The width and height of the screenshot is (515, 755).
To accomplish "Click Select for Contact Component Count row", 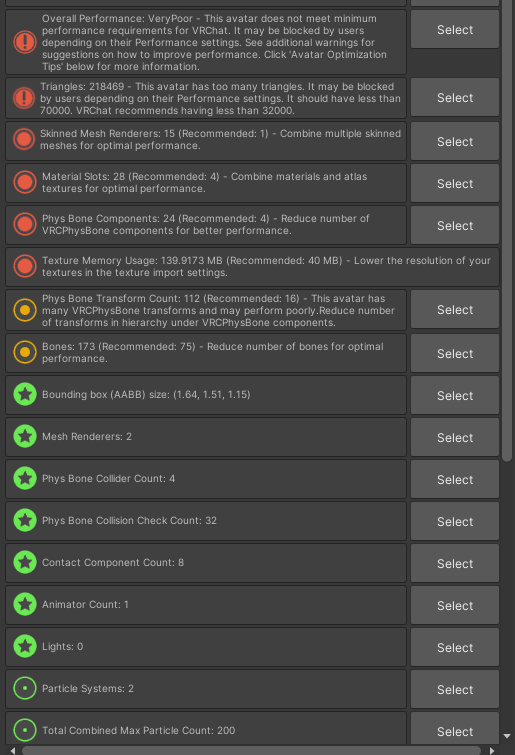I will tap(455, 563).
